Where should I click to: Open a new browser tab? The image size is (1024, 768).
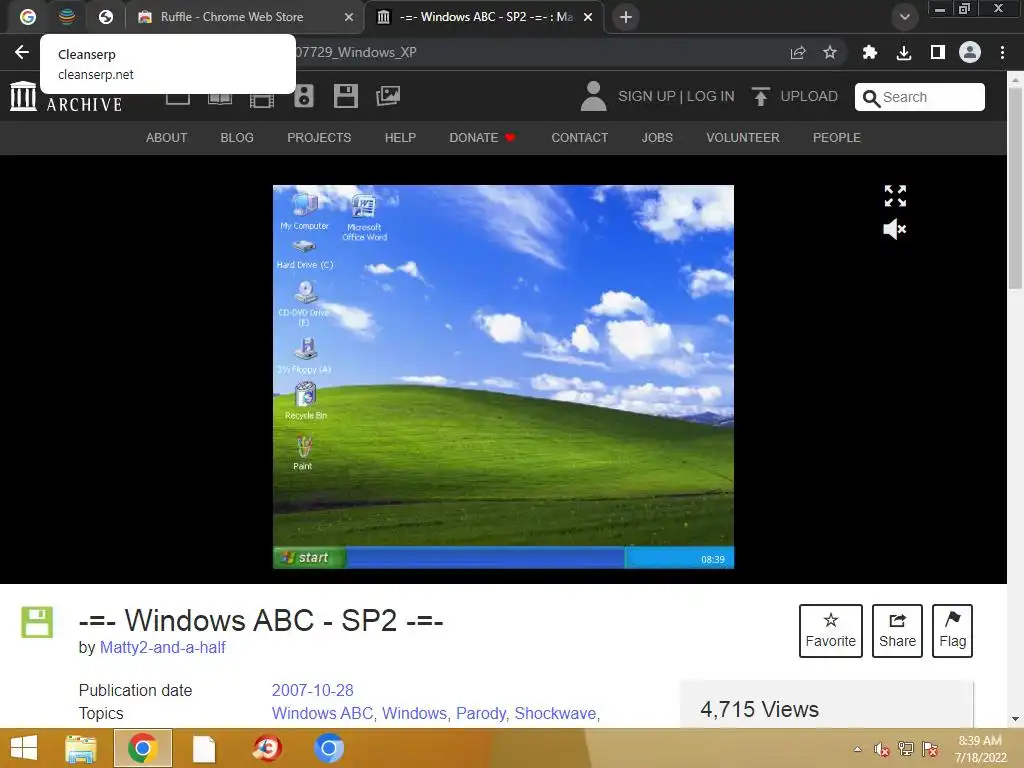coord(626,17)
